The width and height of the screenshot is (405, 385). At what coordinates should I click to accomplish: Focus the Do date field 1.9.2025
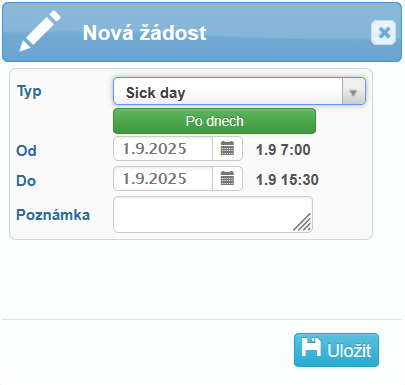point(163,179)
